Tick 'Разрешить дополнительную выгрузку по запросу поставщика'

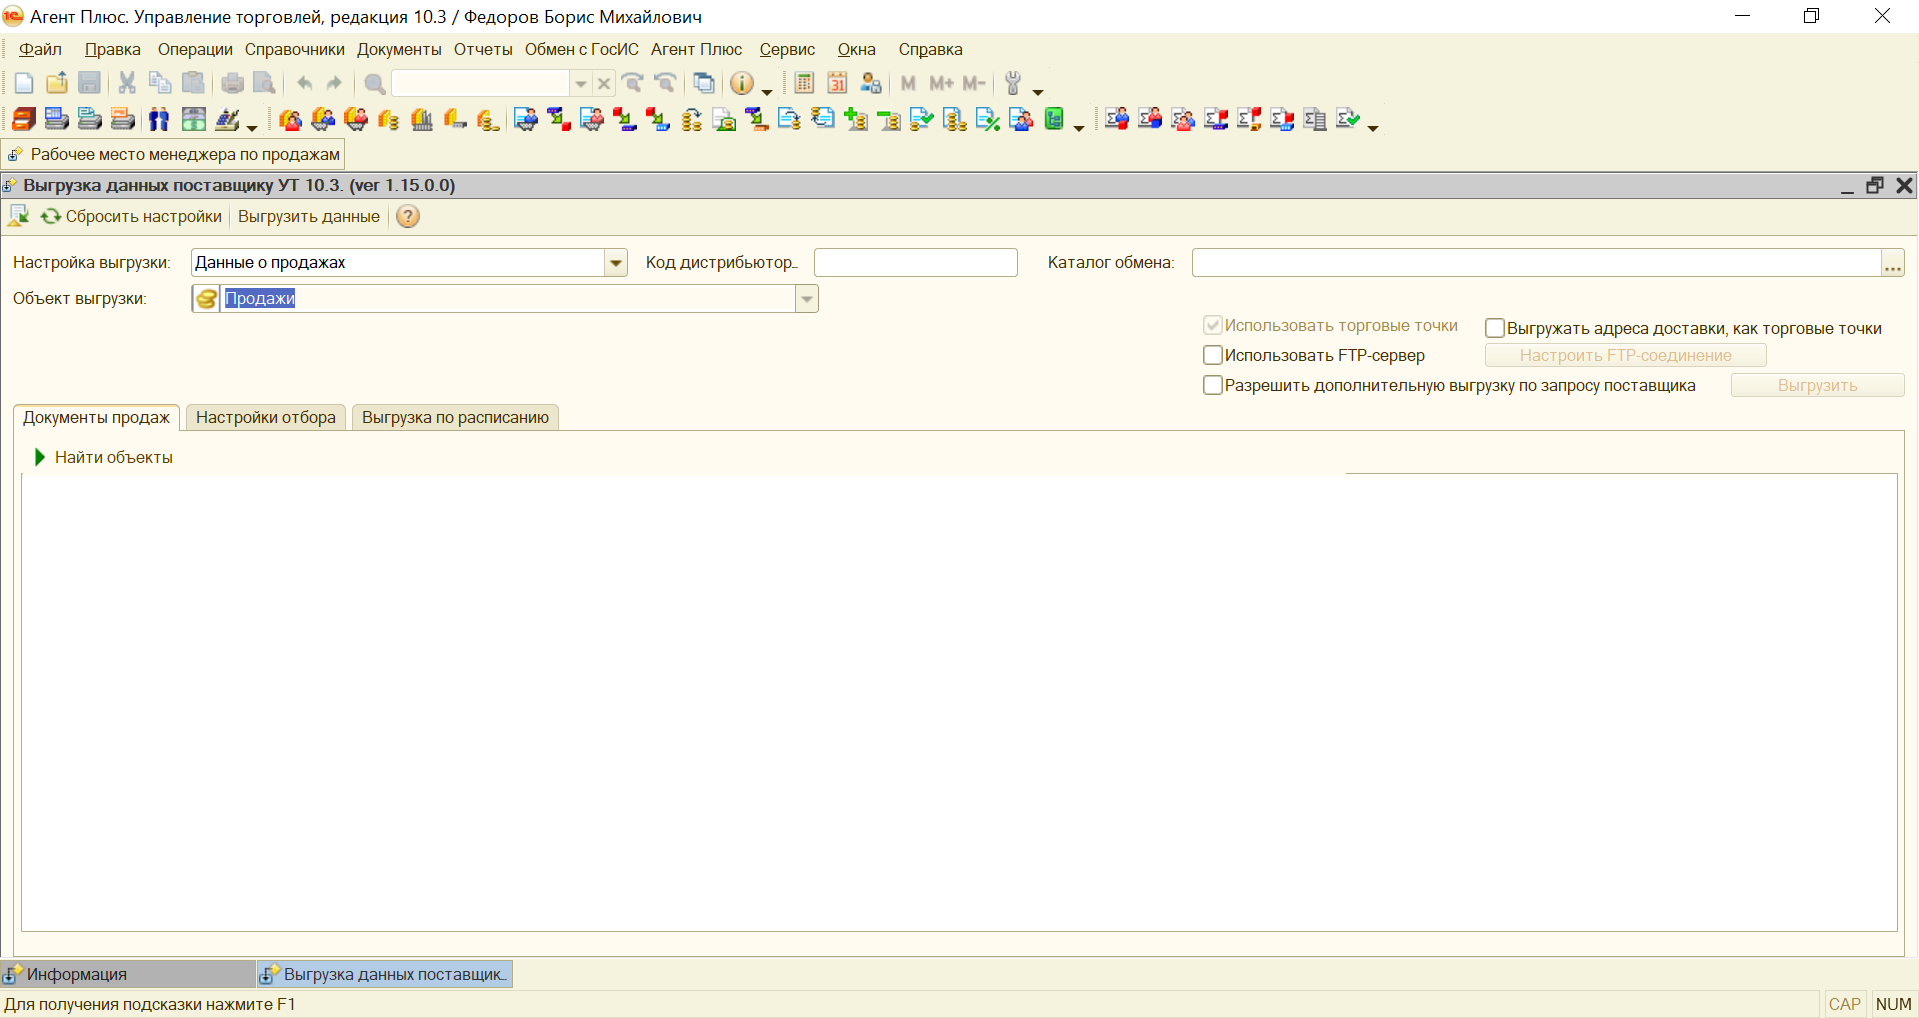(x=1213, y=386)
